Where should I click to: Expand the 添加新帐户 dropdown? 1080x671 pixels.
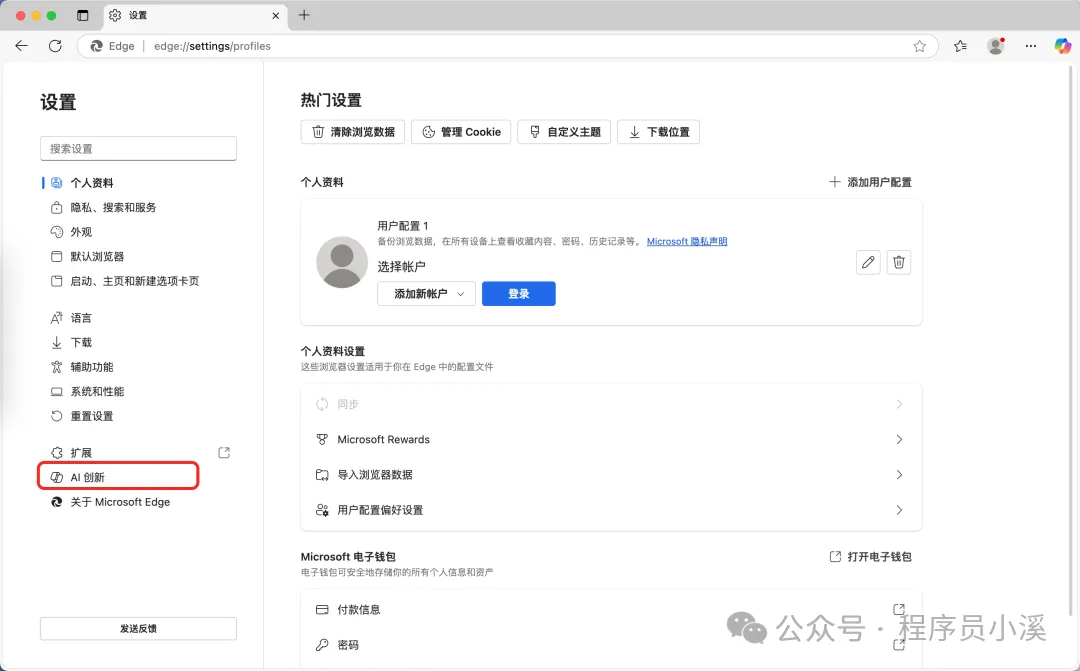[426, 293]
